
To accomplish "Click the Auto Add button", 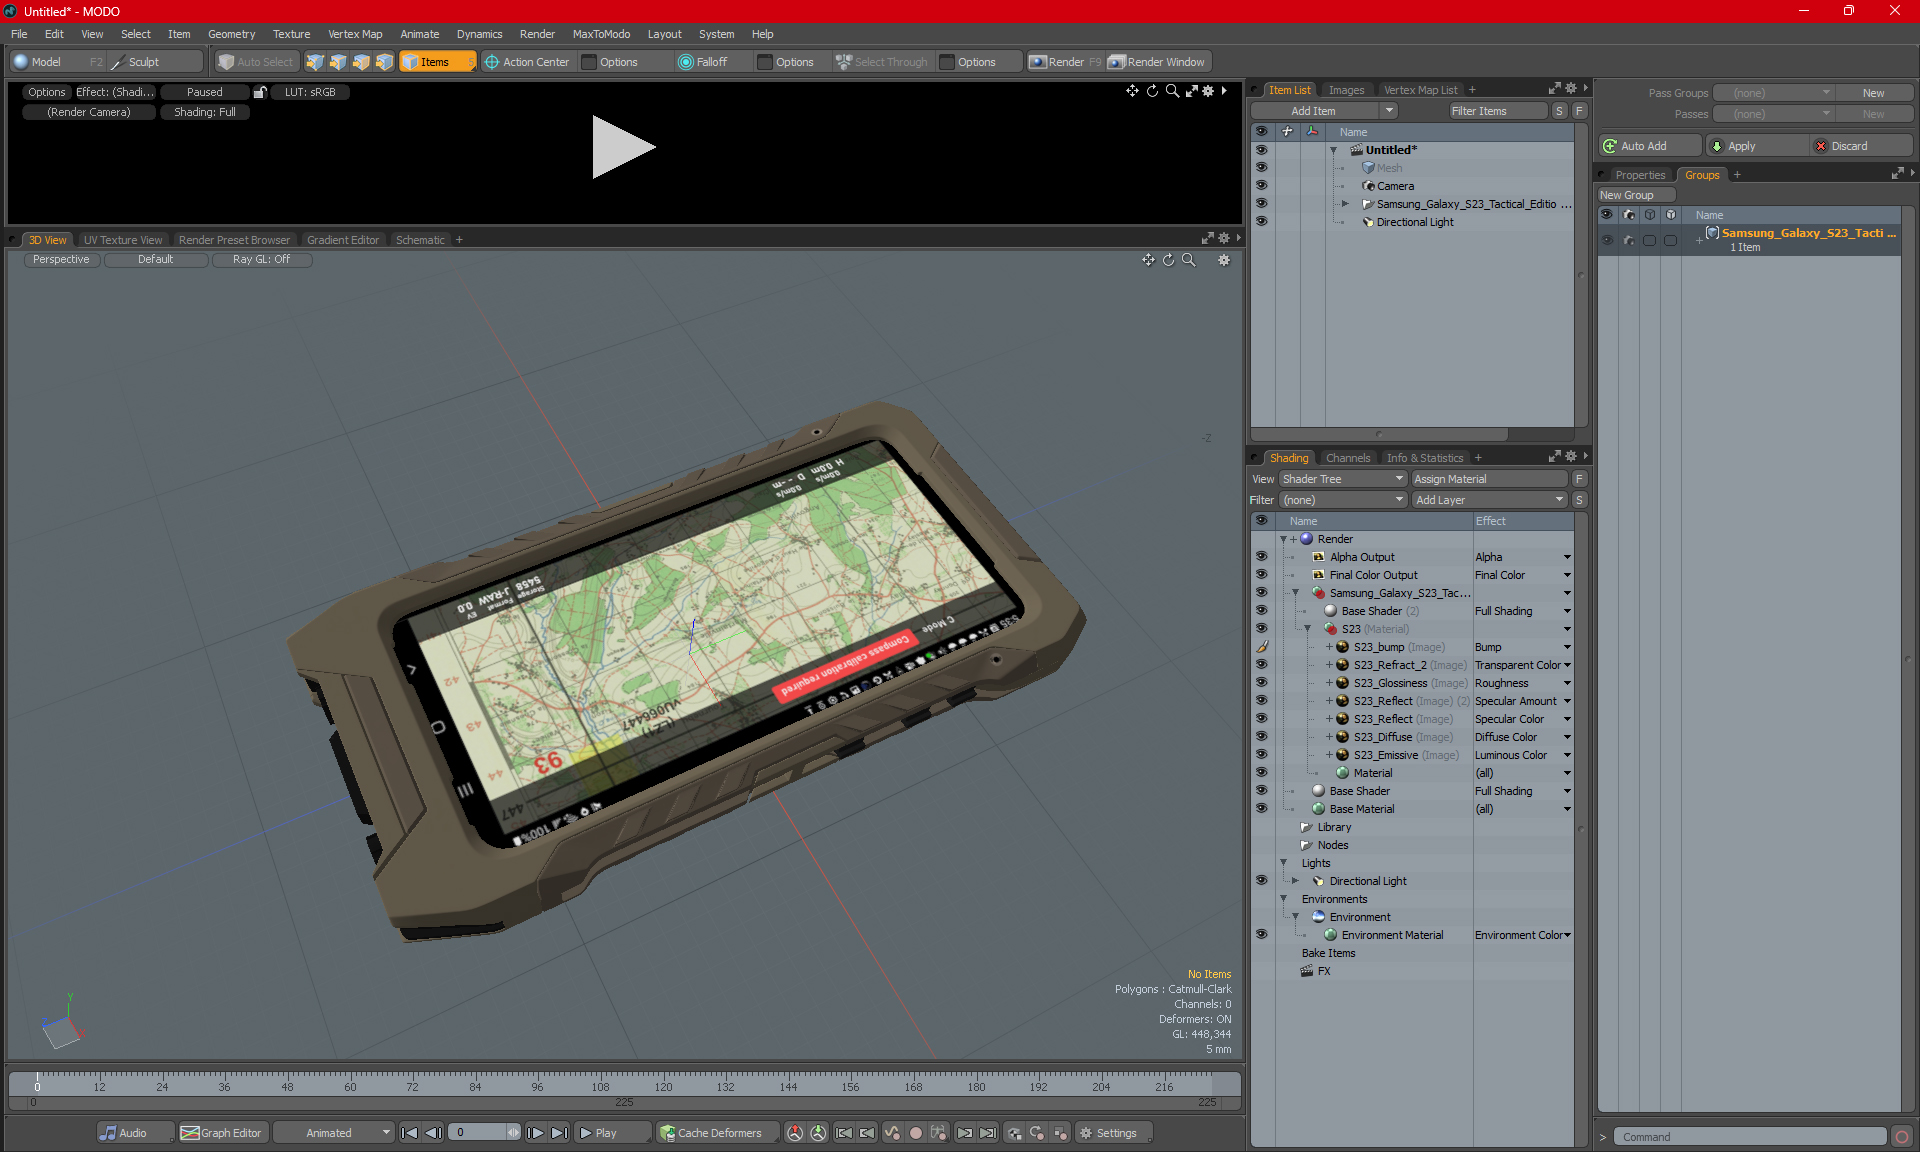I will [x=1649, y=146].
